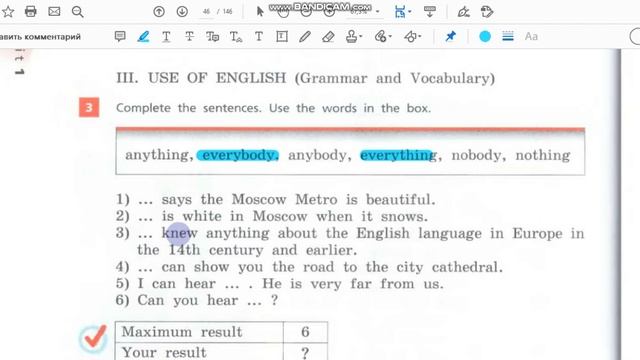Click 'the 14th century and earlier' line

tap(247, 250)
